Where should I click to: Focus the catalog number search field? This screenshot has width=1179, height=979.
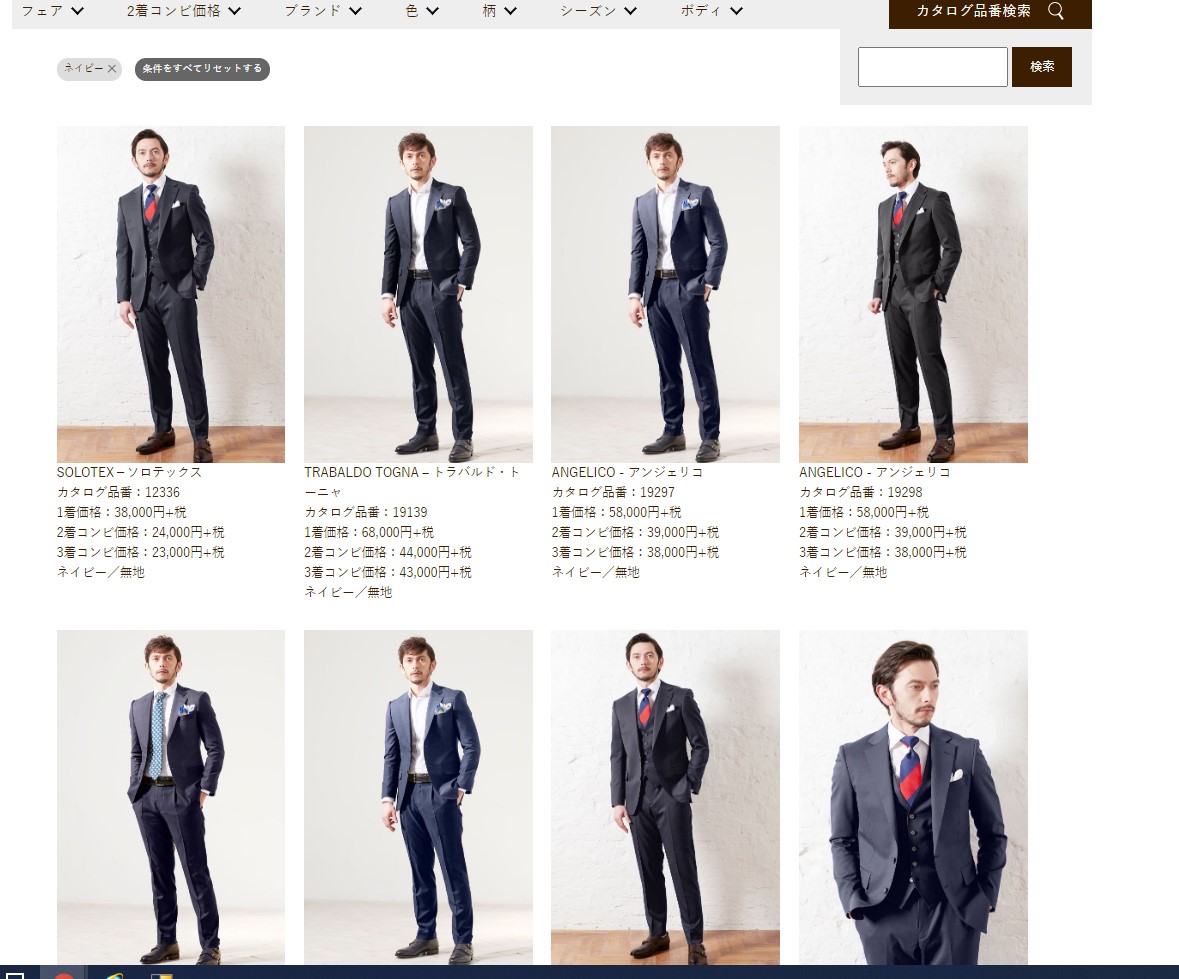[x=932, y=67]
